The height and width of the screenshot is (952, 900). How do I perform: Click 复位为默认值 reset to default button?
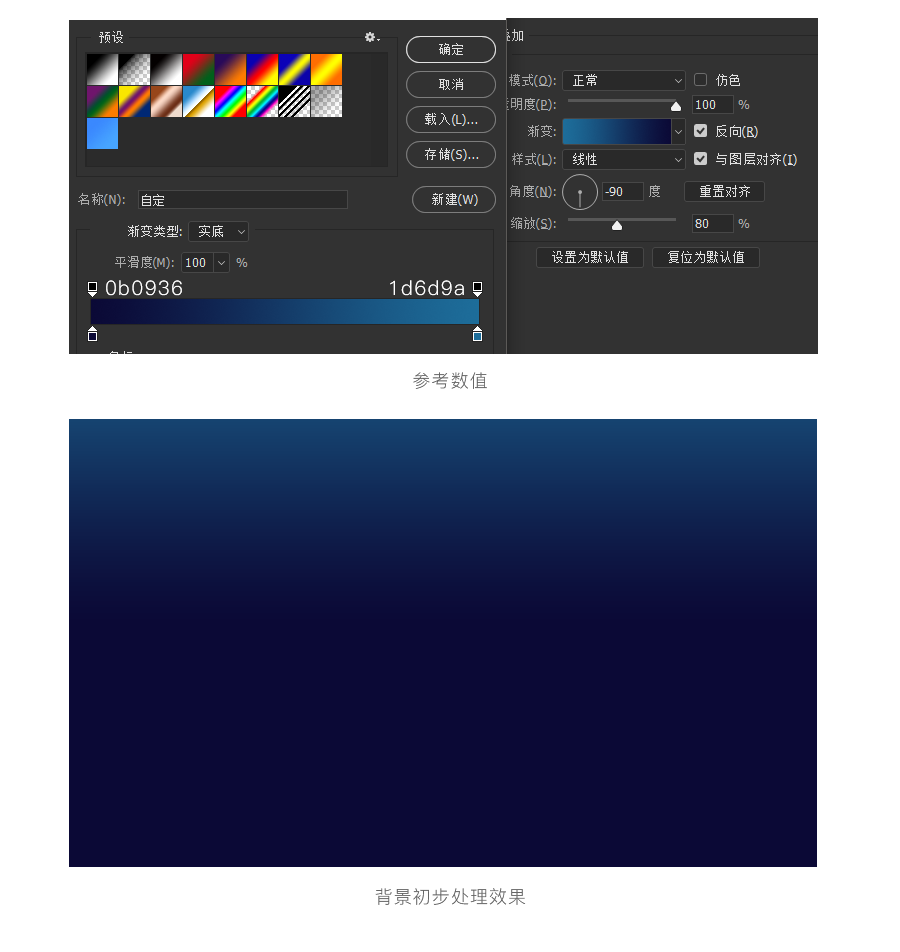coord(706,257)
